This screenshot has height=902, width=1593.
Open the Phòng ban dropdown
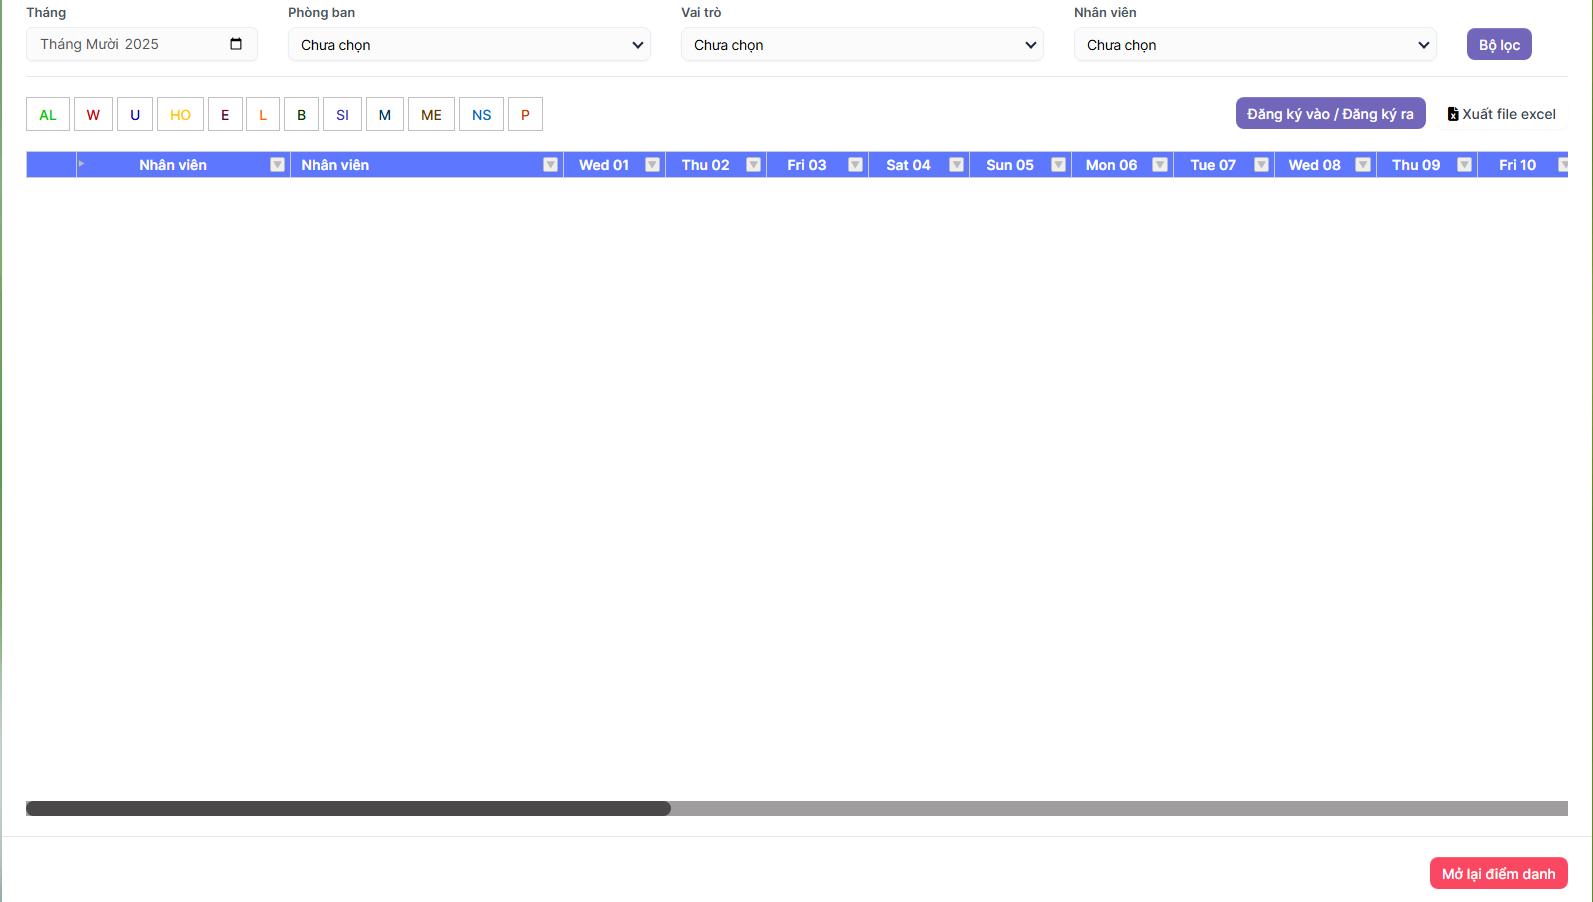tap(469, 45)
